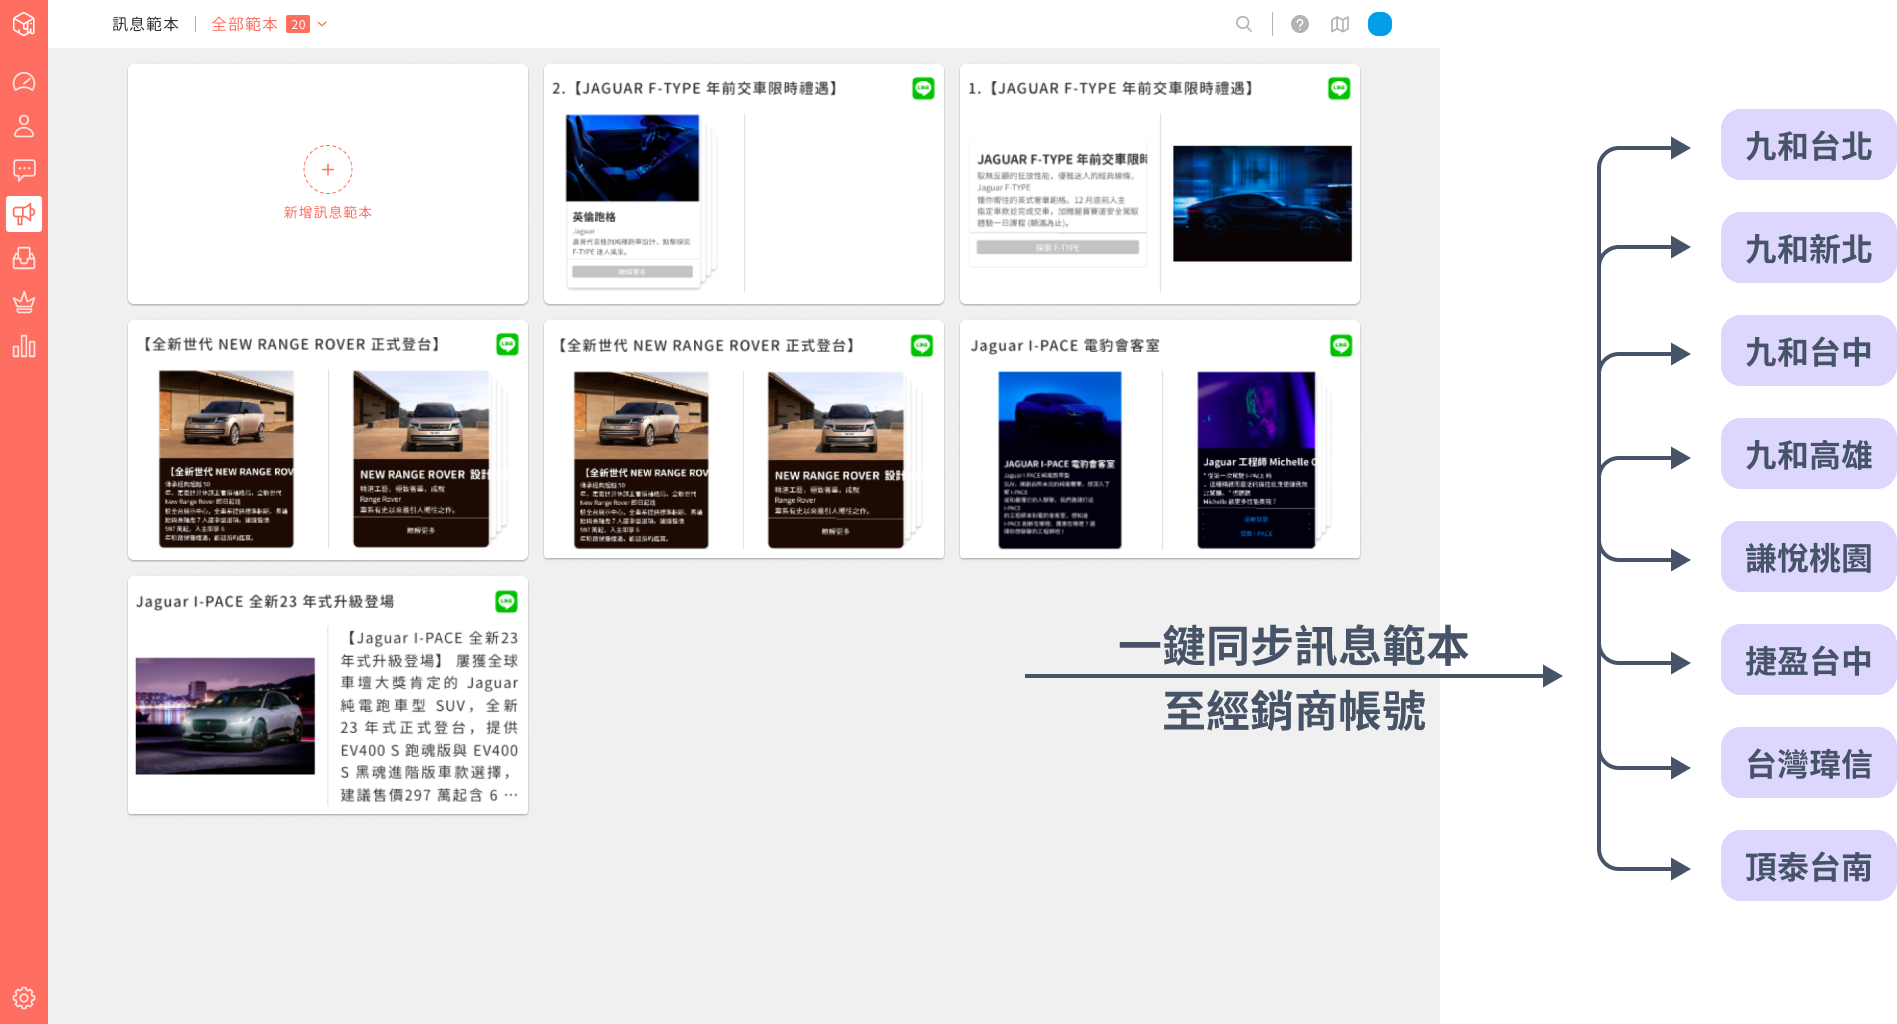Open the inbox tray icon in sidebar
1897x1024 pixels.
(x=24, y=258)
